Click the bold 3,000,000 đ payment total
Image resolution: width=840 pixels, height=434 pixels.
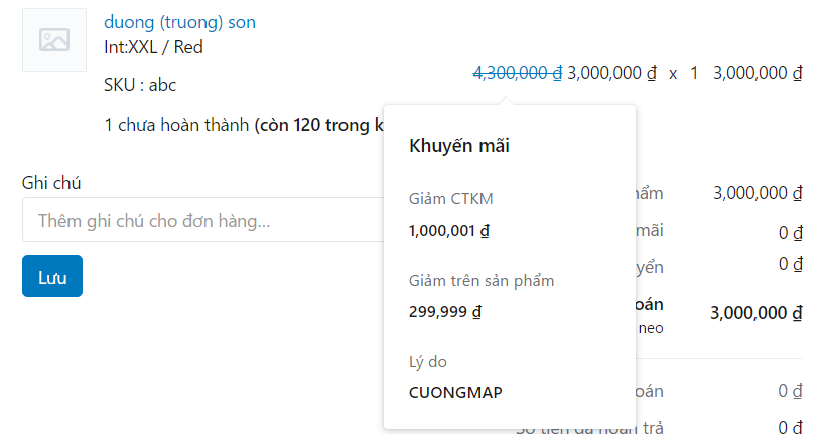[756, 313]
